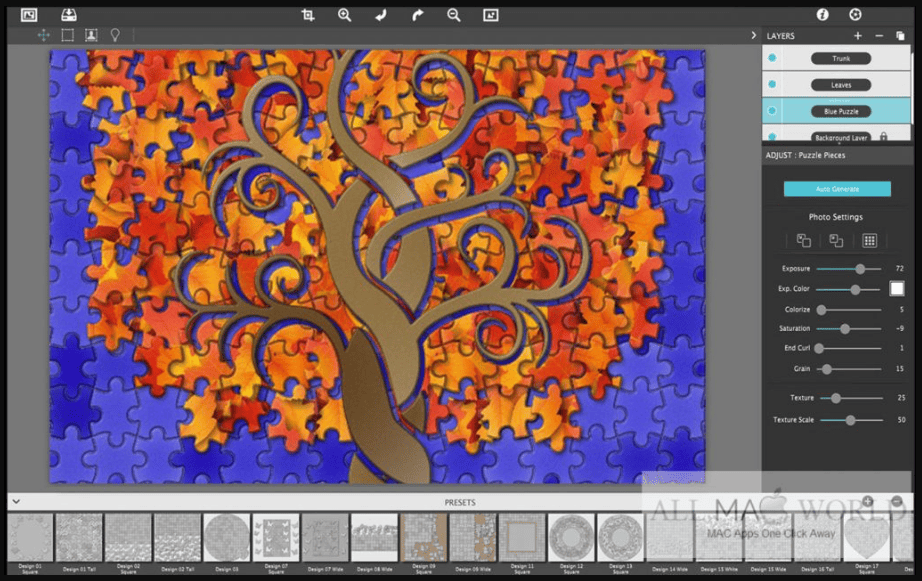Toggle visibility of the Blue Puzzle layer
The width and height of the screenshot is (922, 581).
(x=772, y=111)
